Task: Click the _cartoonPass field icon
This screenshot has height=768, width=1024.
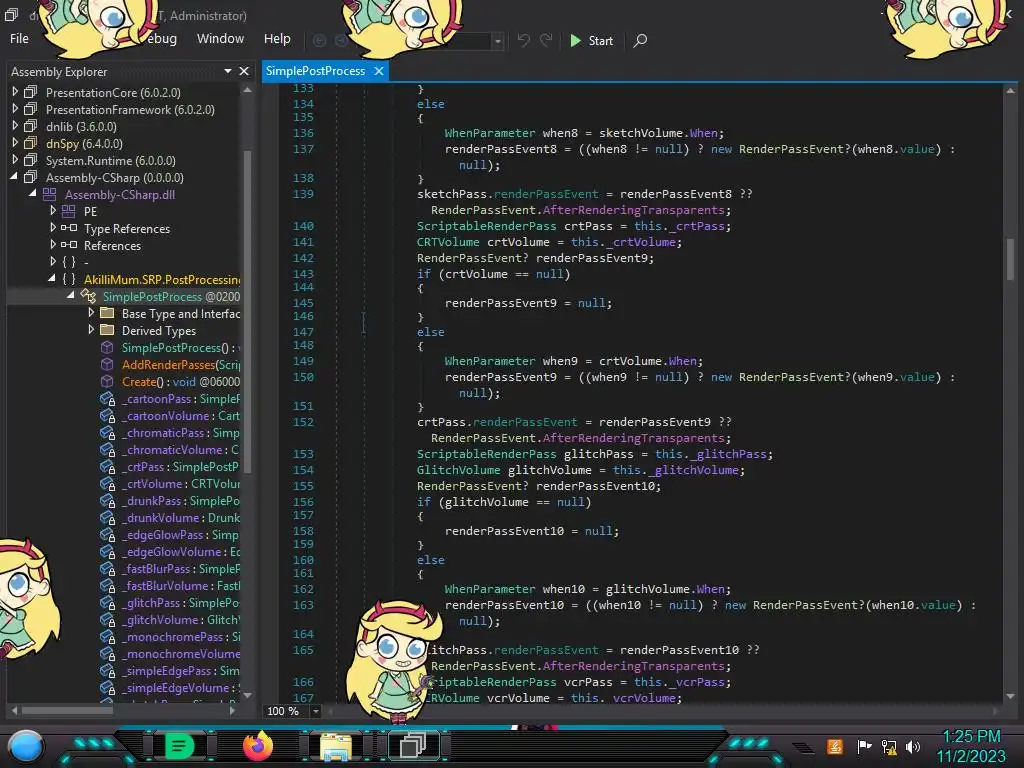Action: (x=107, y=398)
